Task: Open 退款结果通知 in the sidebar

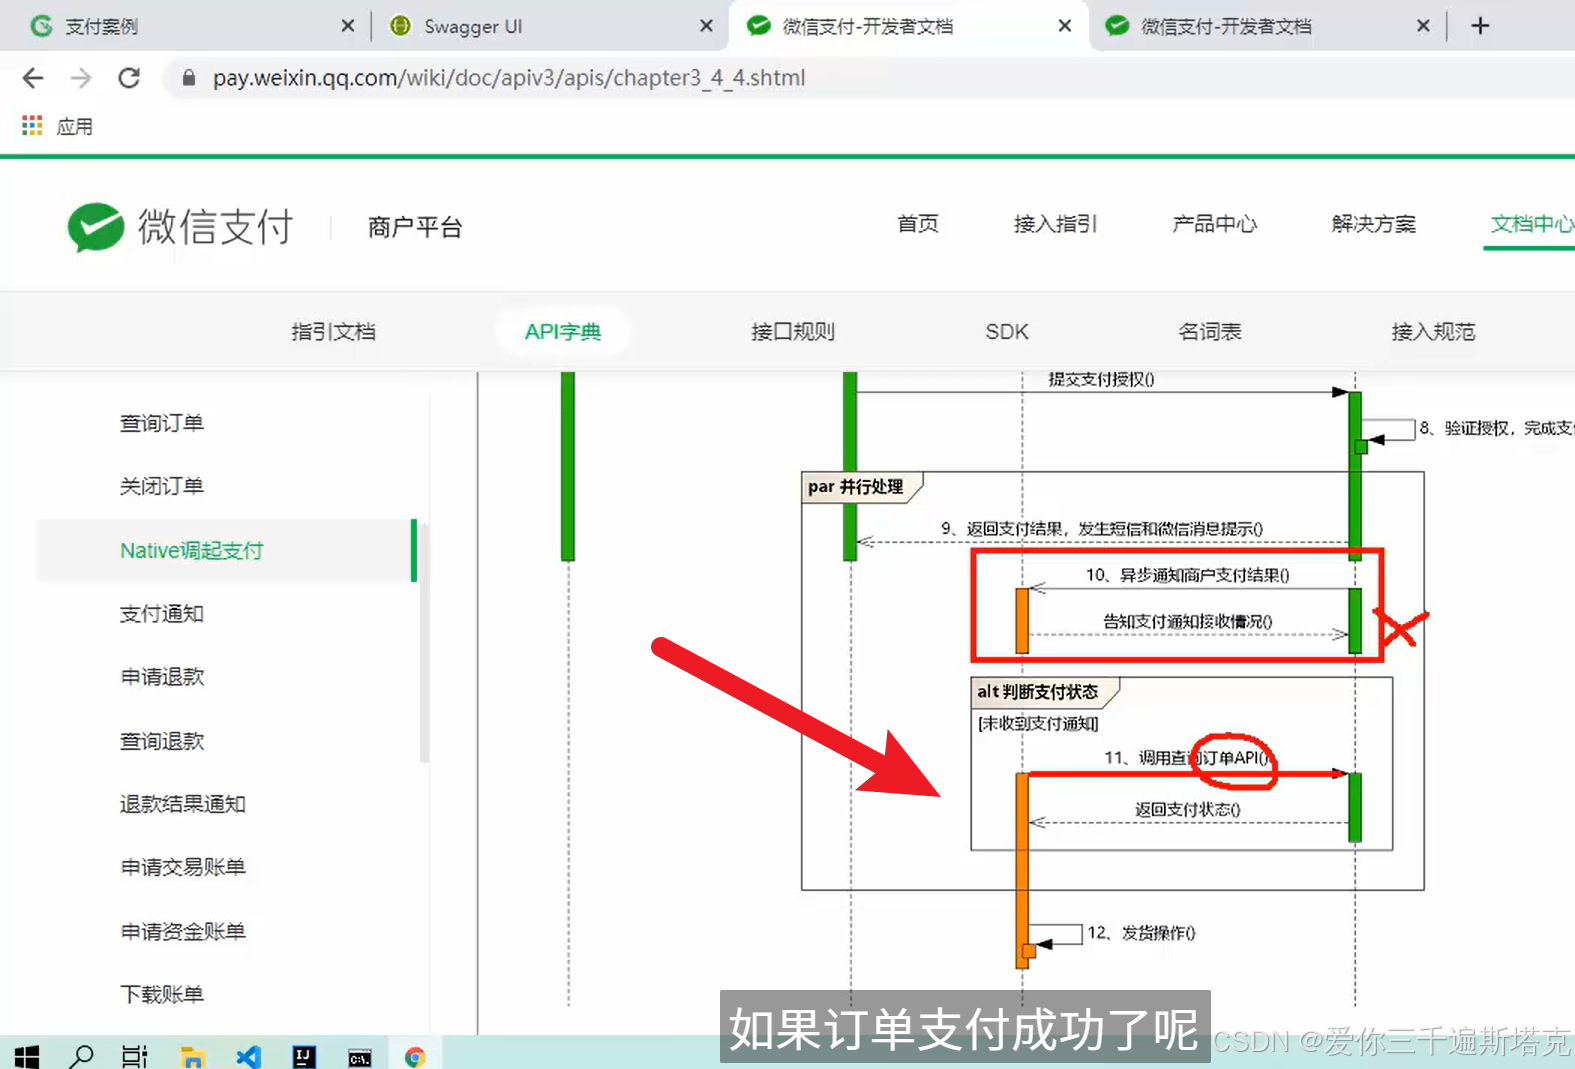Action: click(x=183, y=804)
